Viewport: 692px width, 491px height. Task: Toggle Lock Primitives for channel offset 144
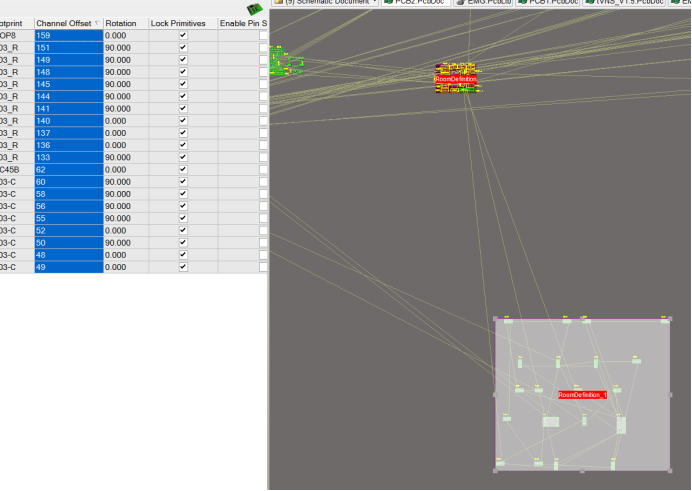pos(183,96)
